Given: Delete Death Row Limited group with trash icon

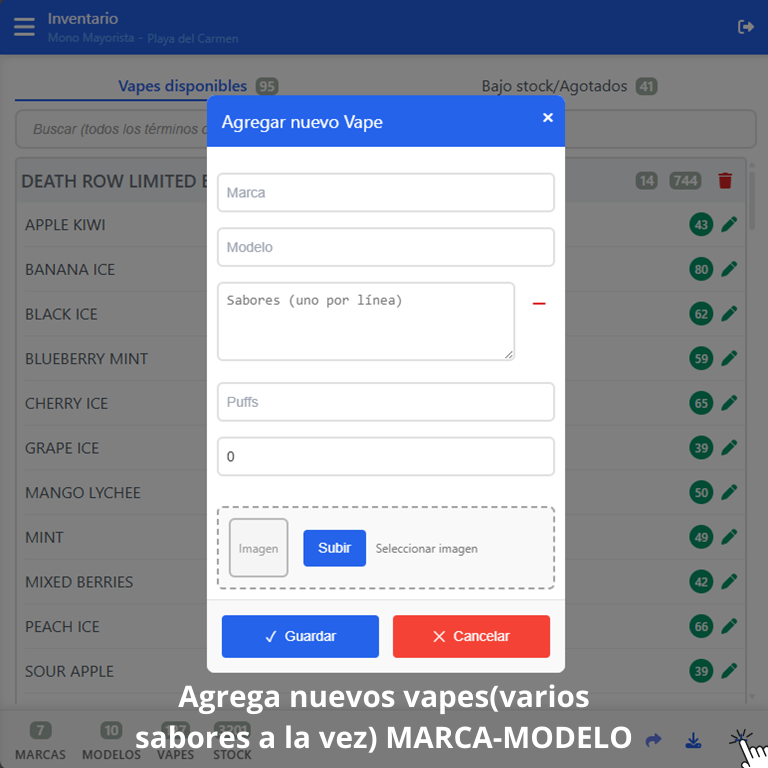Looking at the screenshot, I should pos(725,181).
